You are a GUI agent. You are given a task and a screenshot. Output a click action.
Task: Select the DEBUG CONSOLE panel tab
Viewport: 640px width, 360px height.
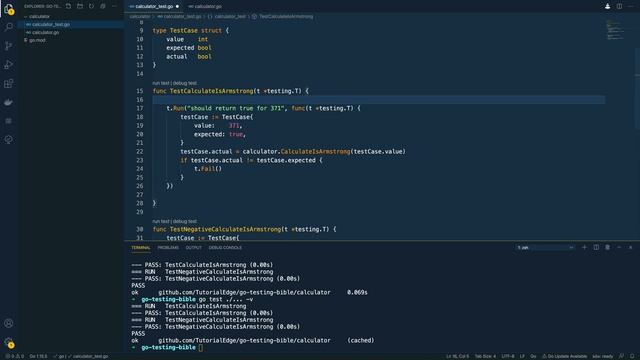click(225, 248)
